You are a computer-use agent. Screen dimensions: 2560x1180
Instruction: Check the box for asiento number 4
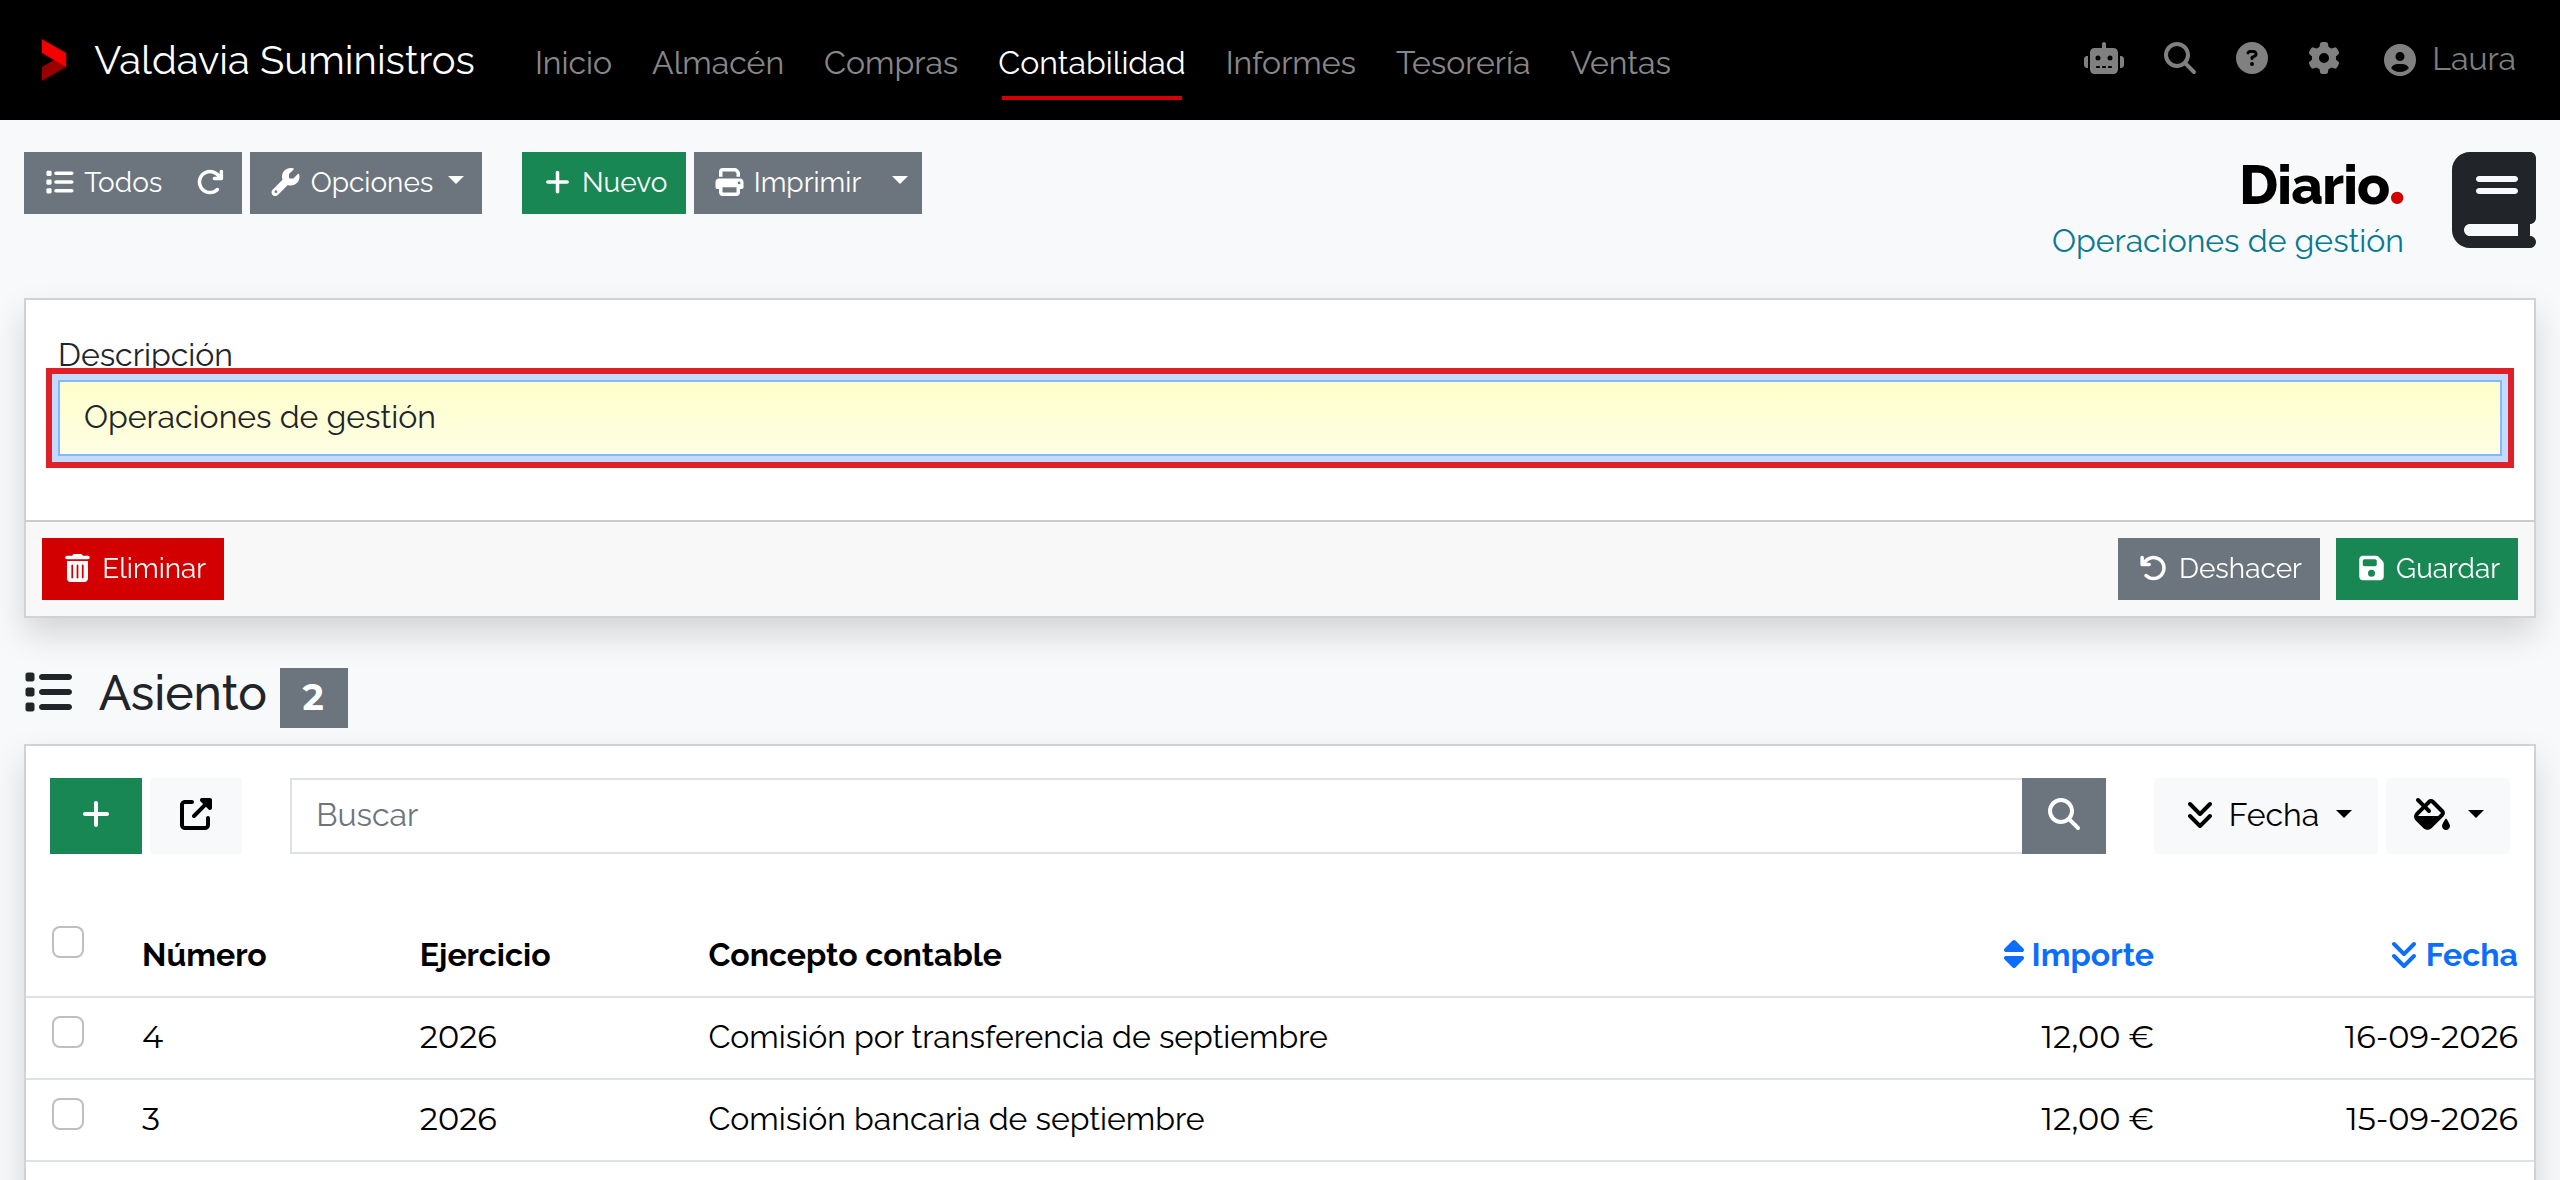[x=68, y=1032]
